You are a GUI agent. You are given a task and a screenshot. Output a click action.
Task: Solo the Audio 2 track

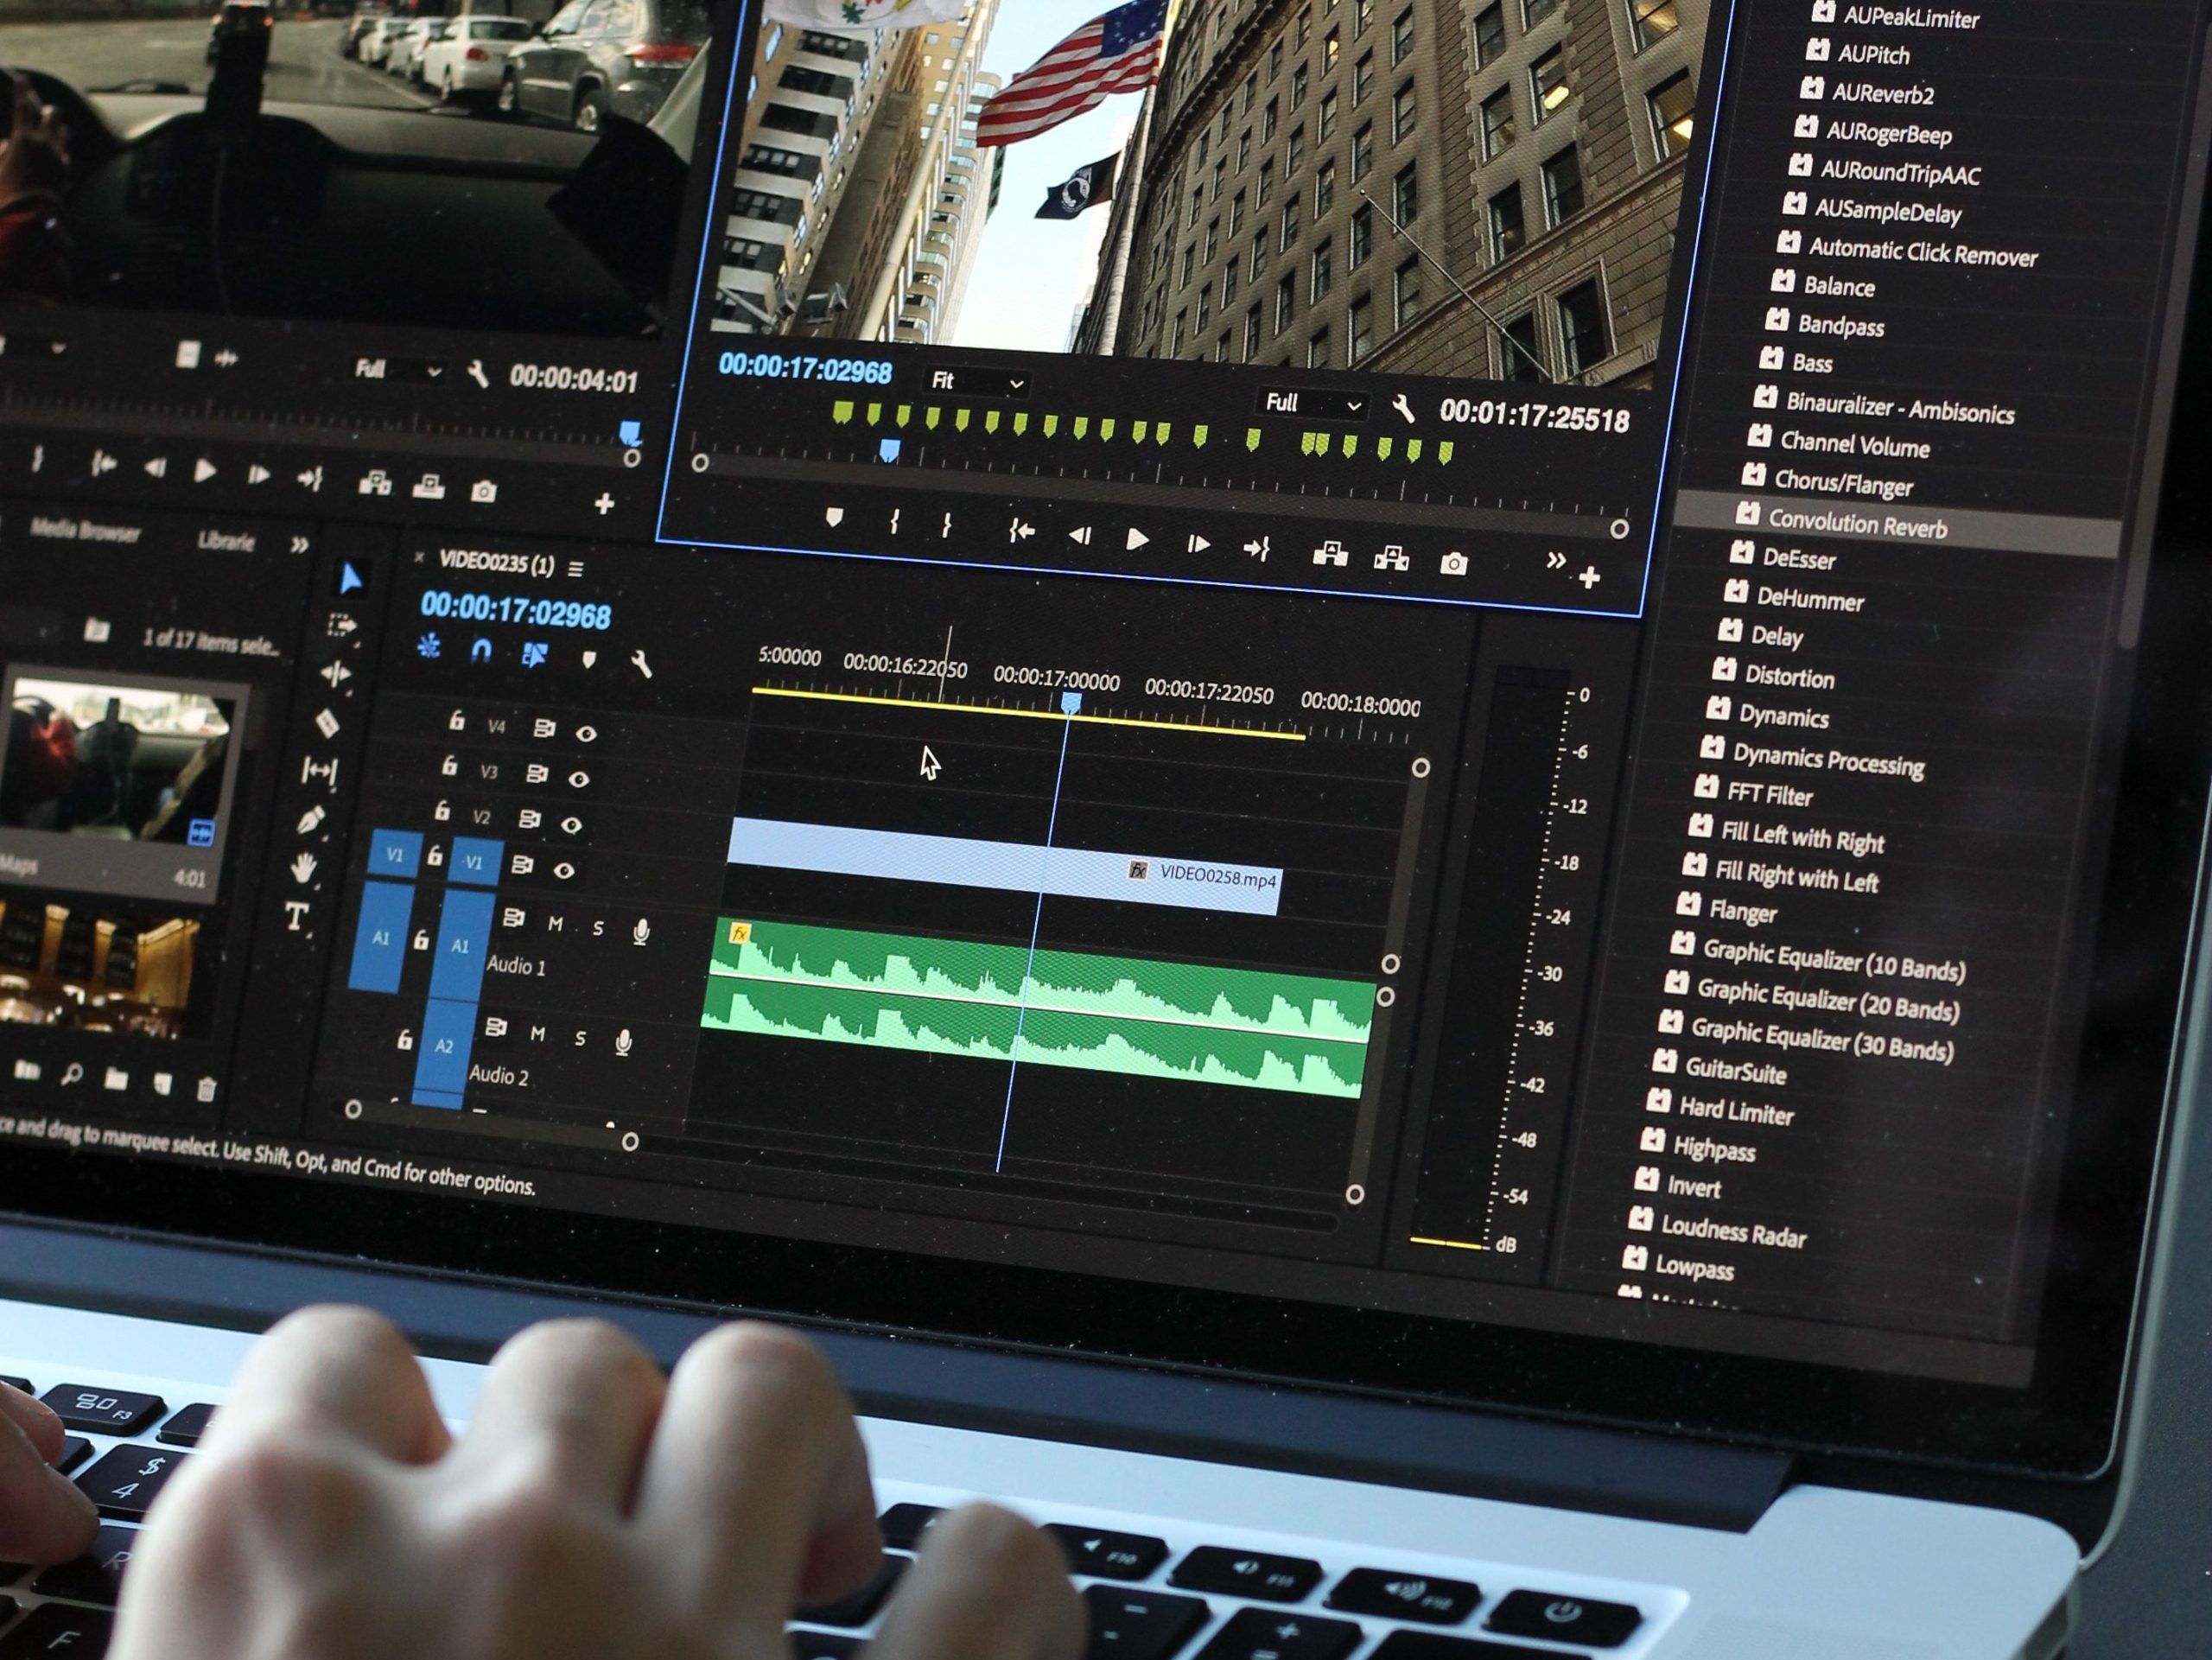click(580, 1039)
